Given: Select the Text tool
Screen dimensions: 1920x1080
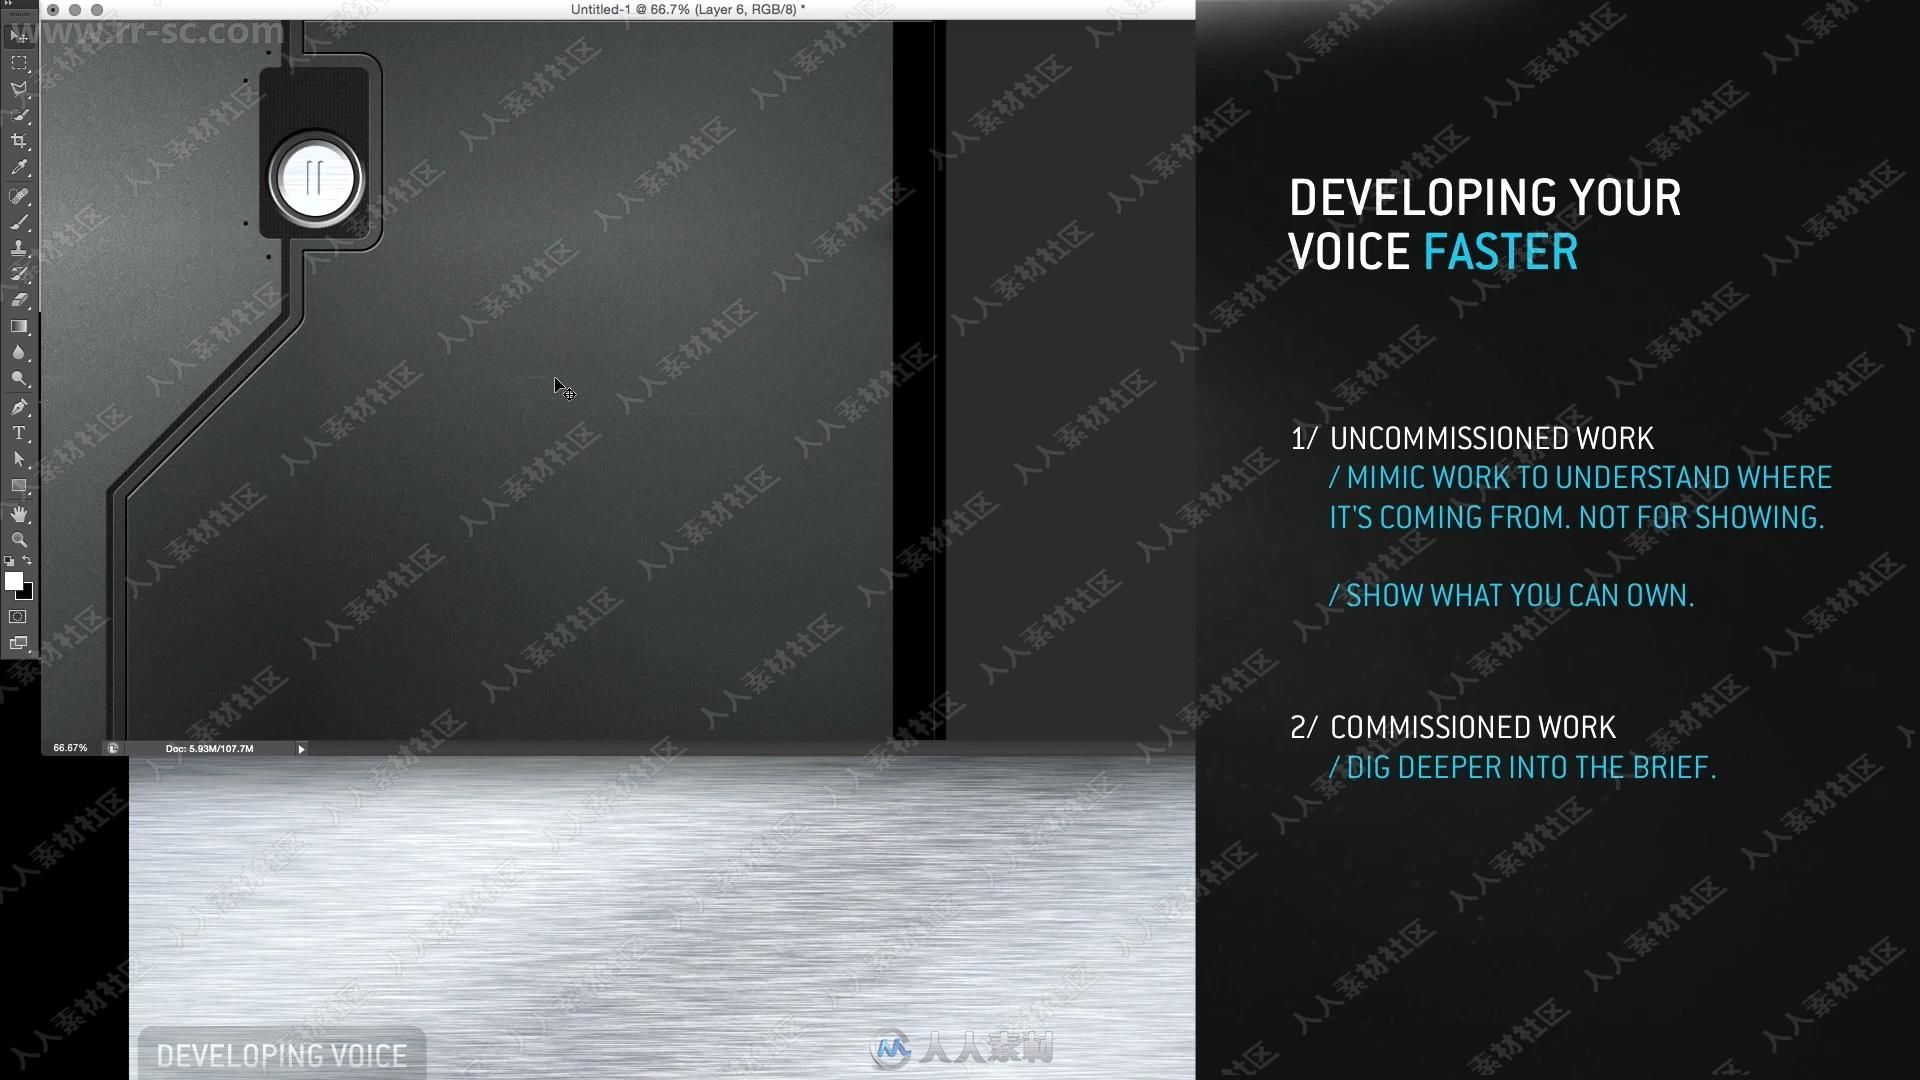Looking at the screenshot, I should tap(18, 433).
